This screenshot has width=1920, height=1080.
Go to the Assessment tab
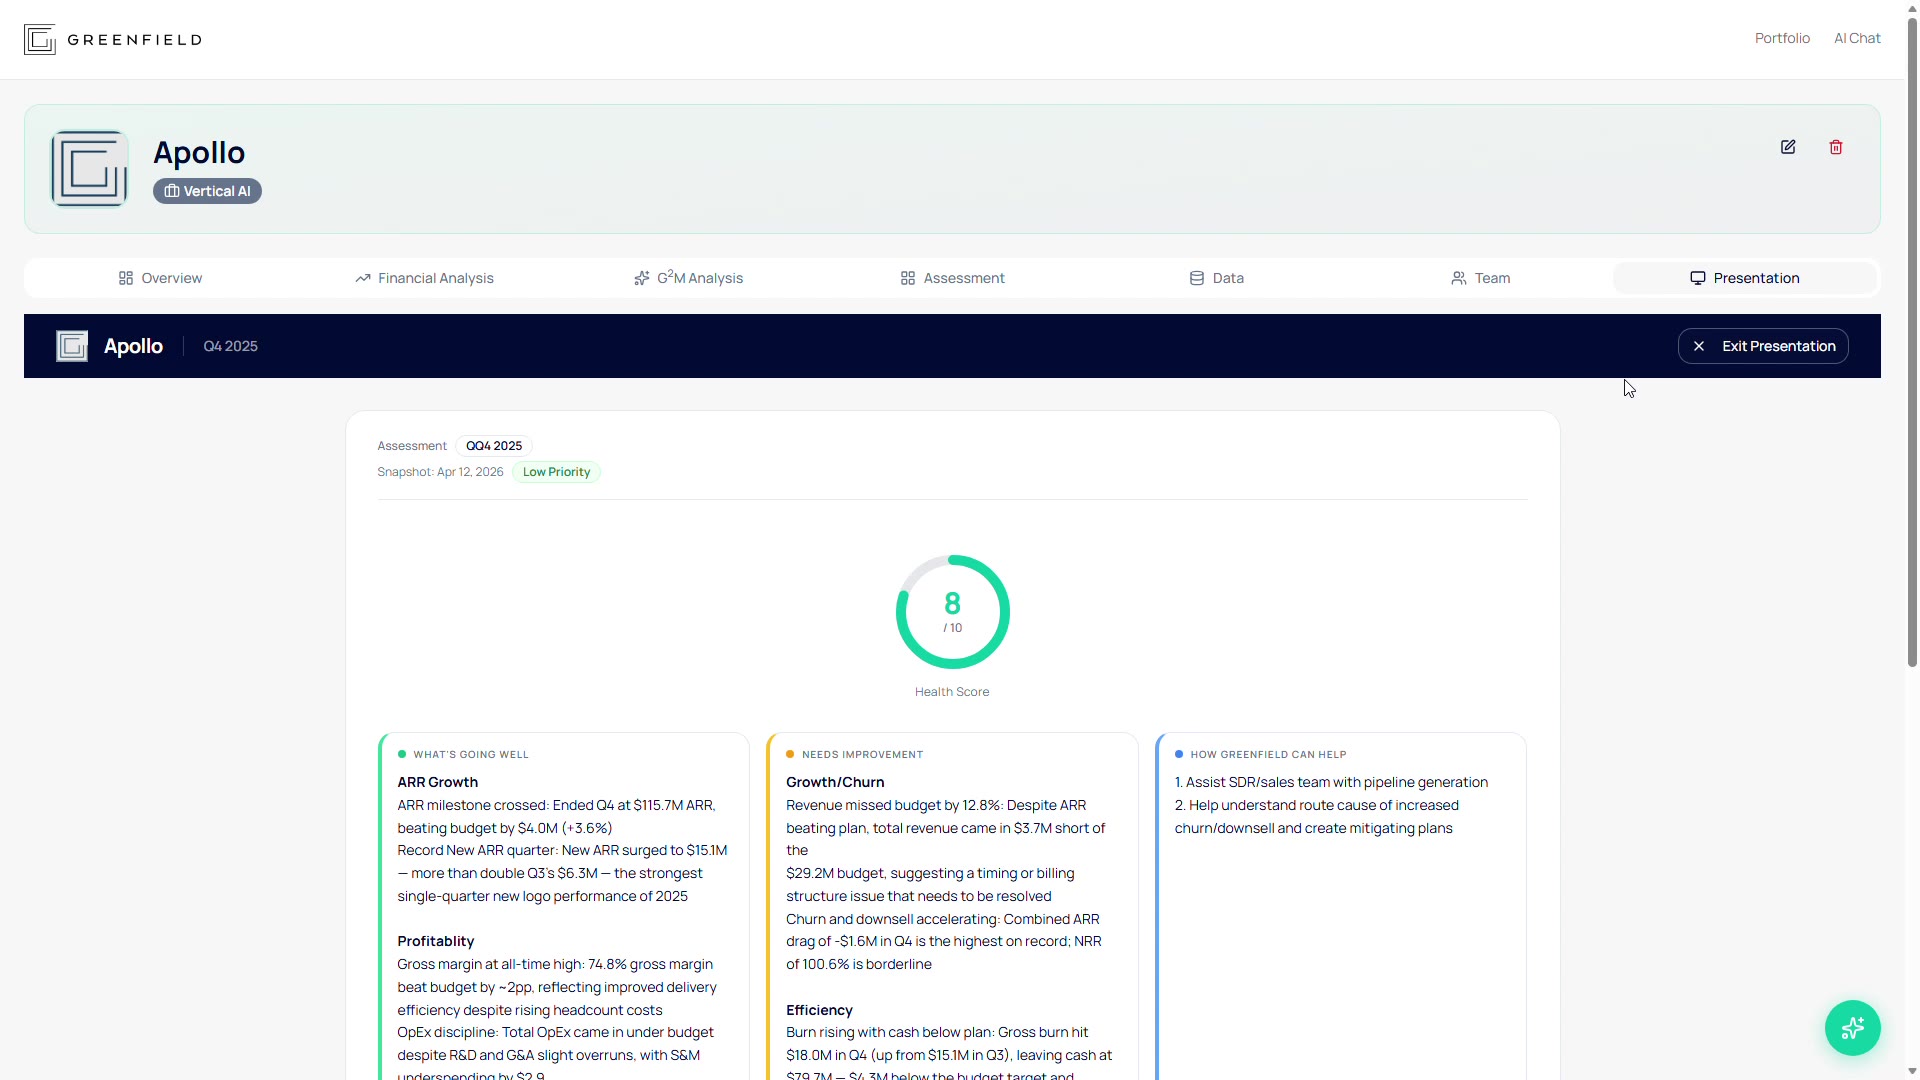[x=952, y=278]
